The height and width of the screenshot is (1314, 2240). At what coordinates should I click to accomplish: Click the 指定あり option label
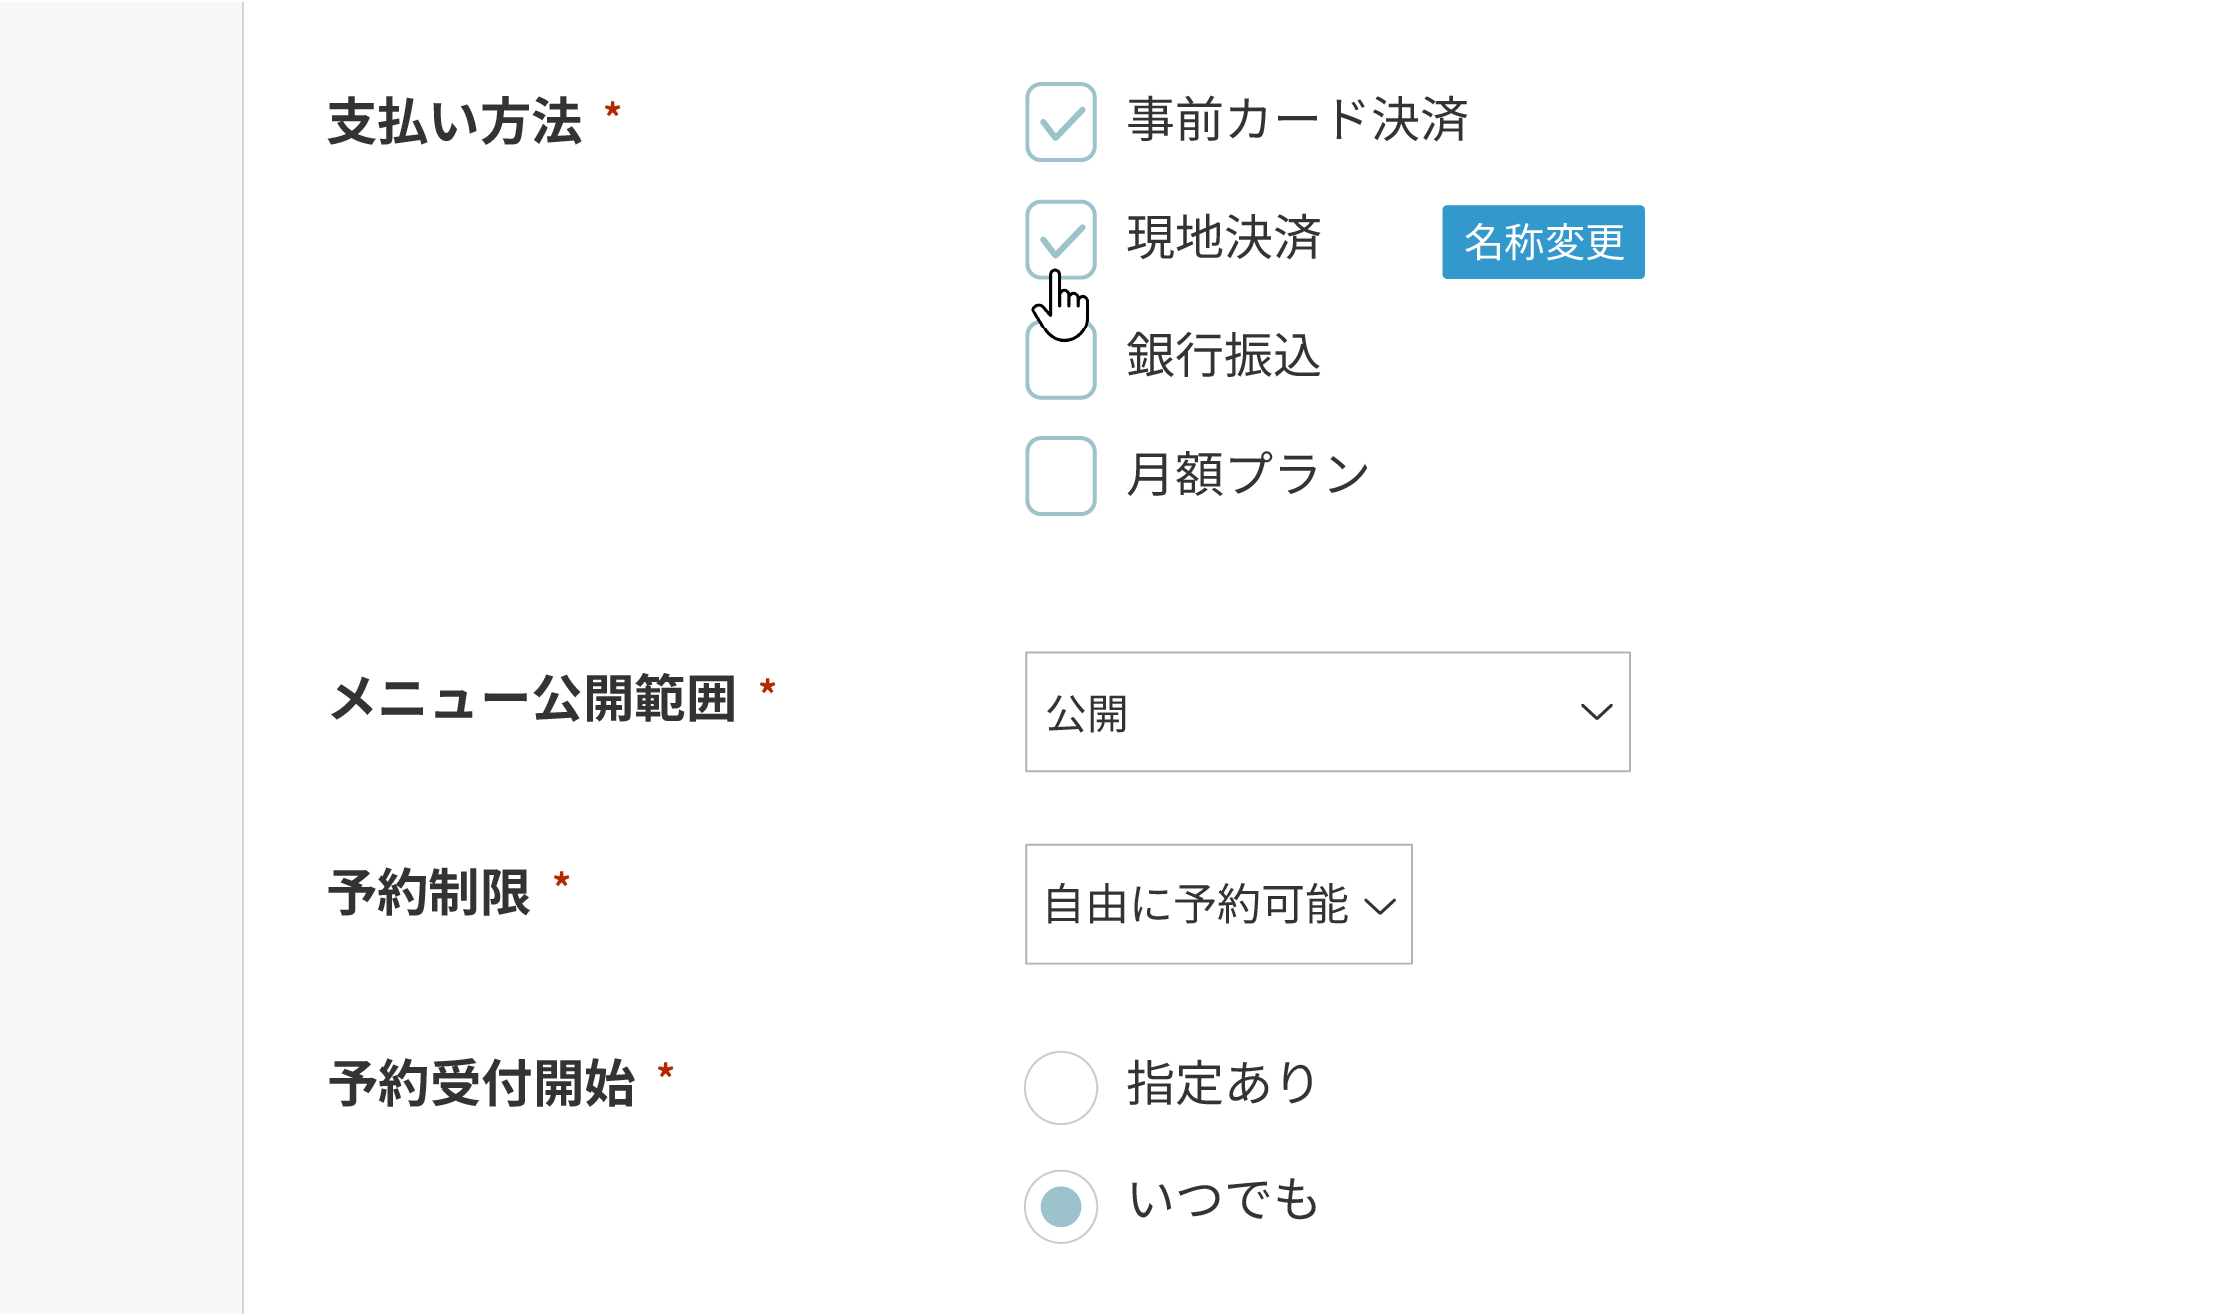[x=1221, y=1084]
